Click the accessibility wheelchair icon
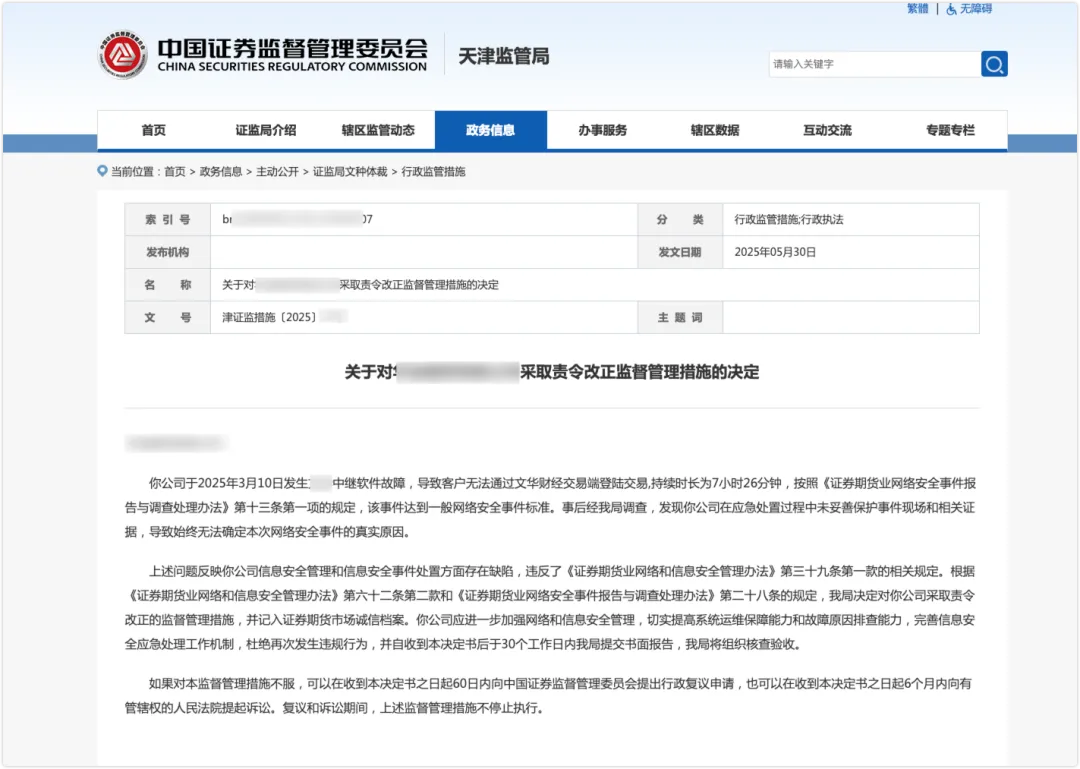 tap(951, 9)
